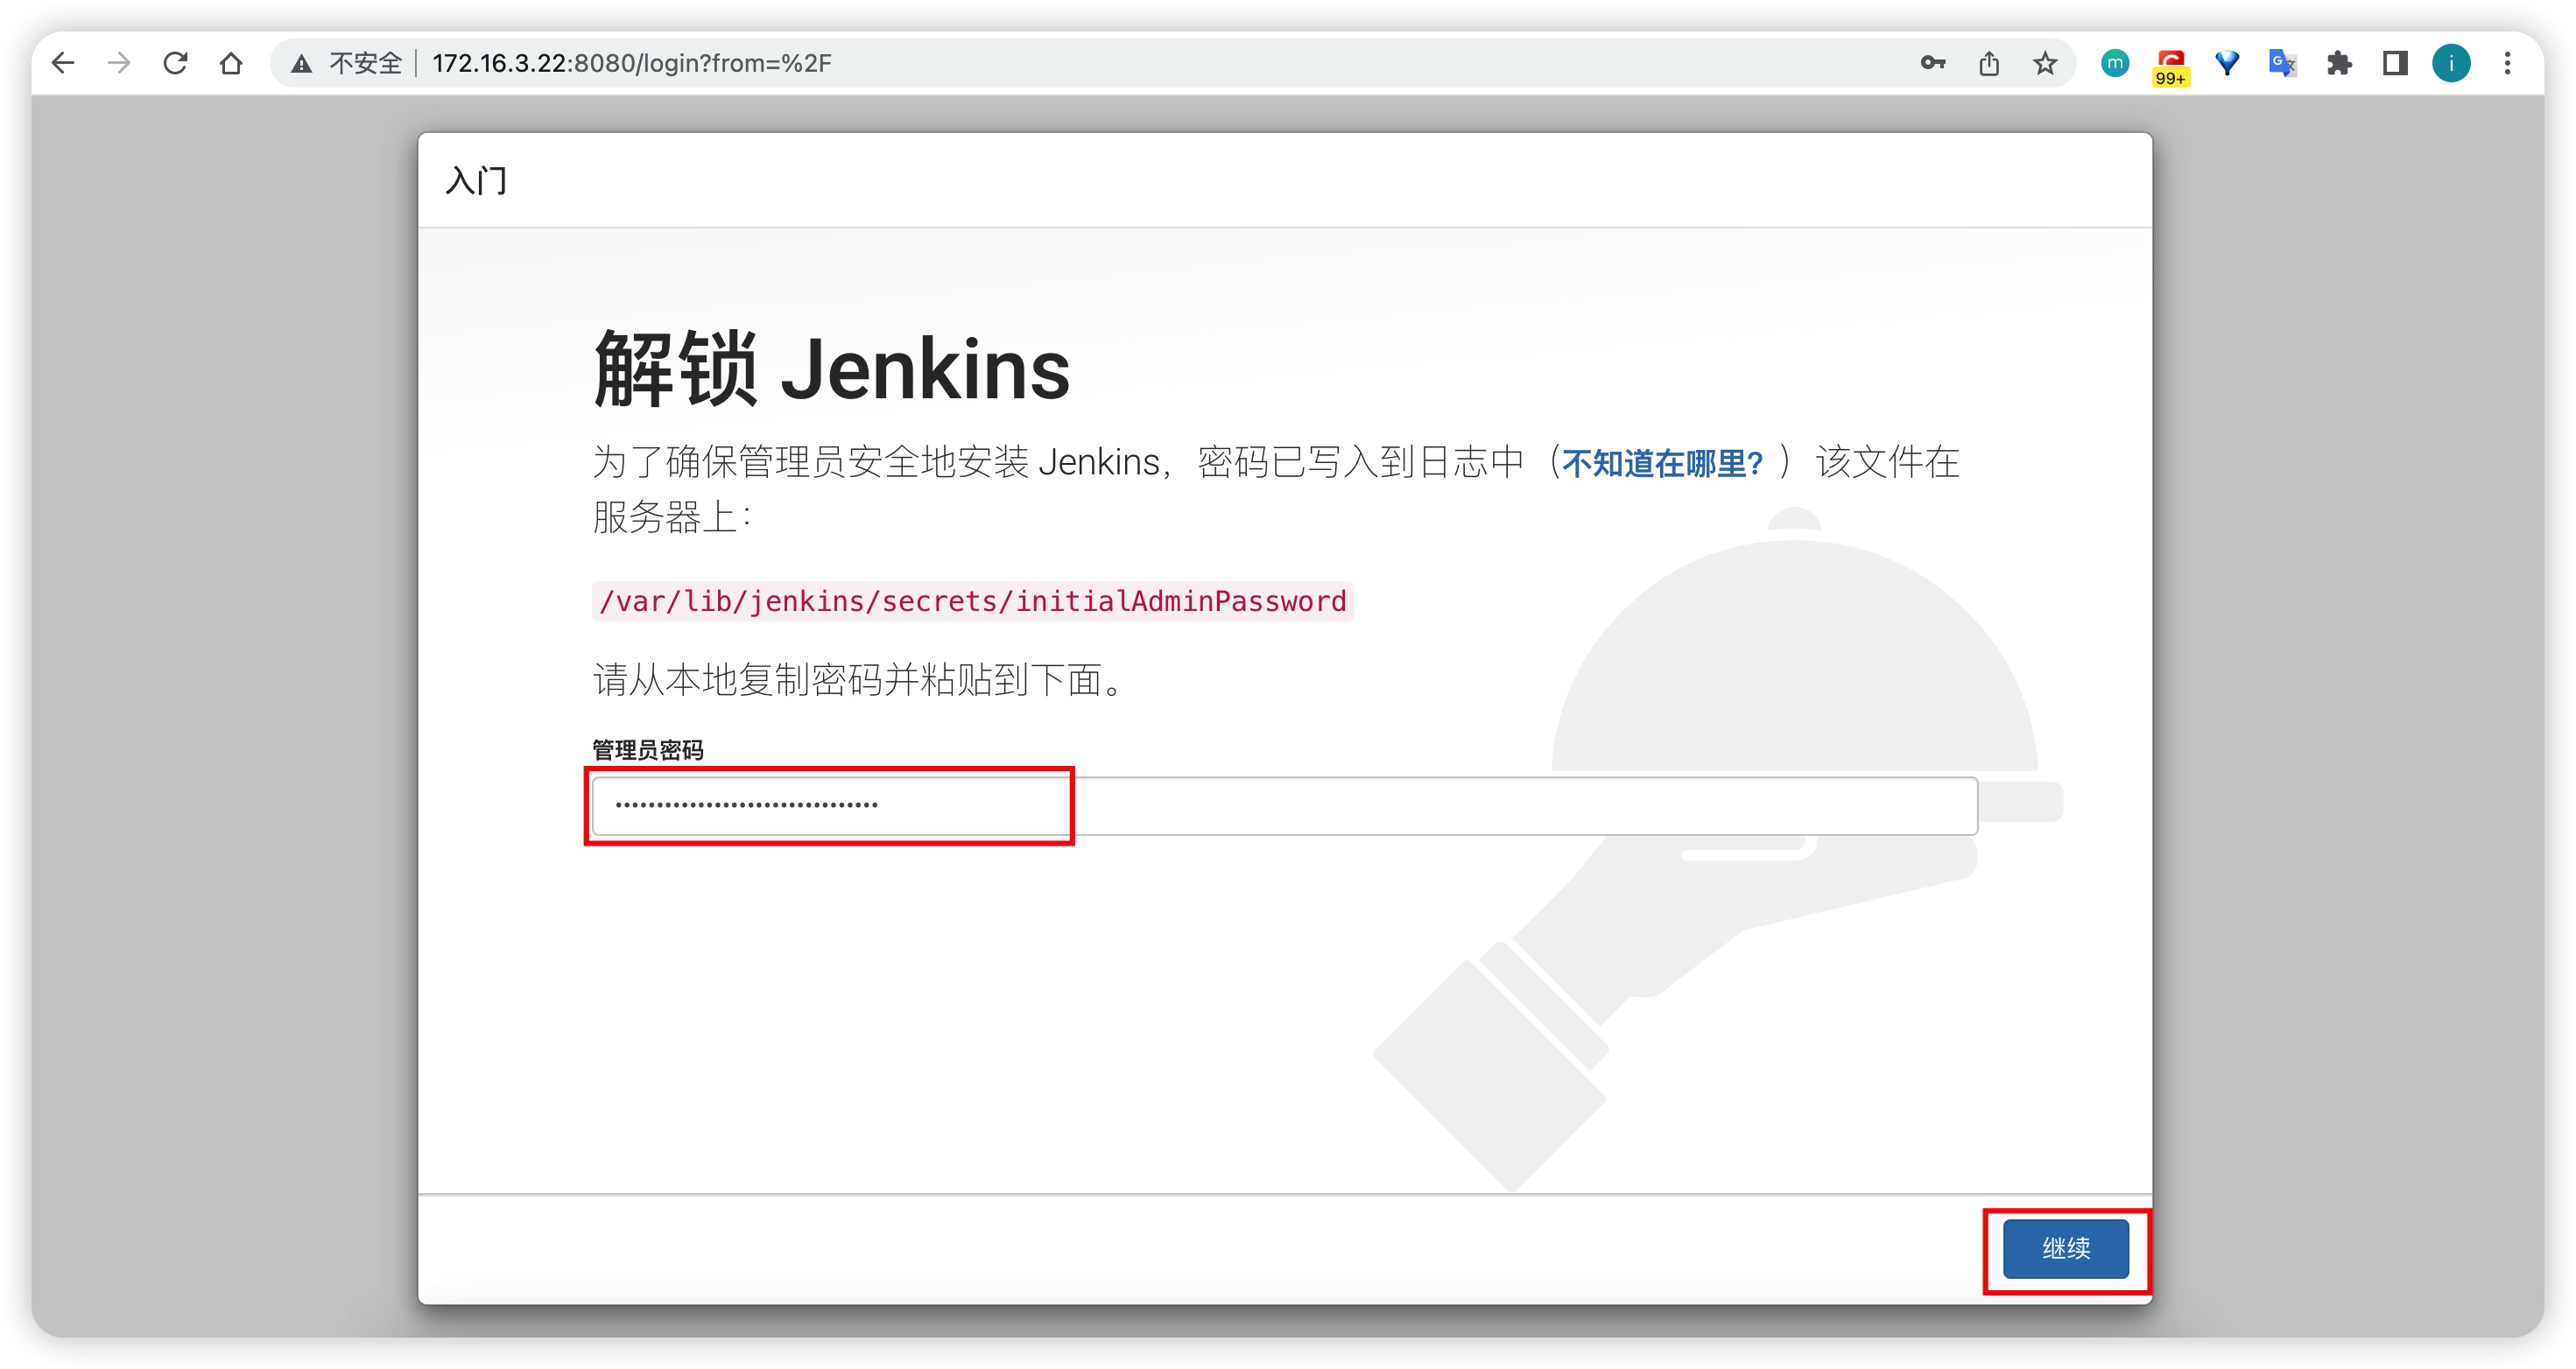The image size is (2576, 1369).
Task: View the not-secure site warning icon
Action: 301,64
